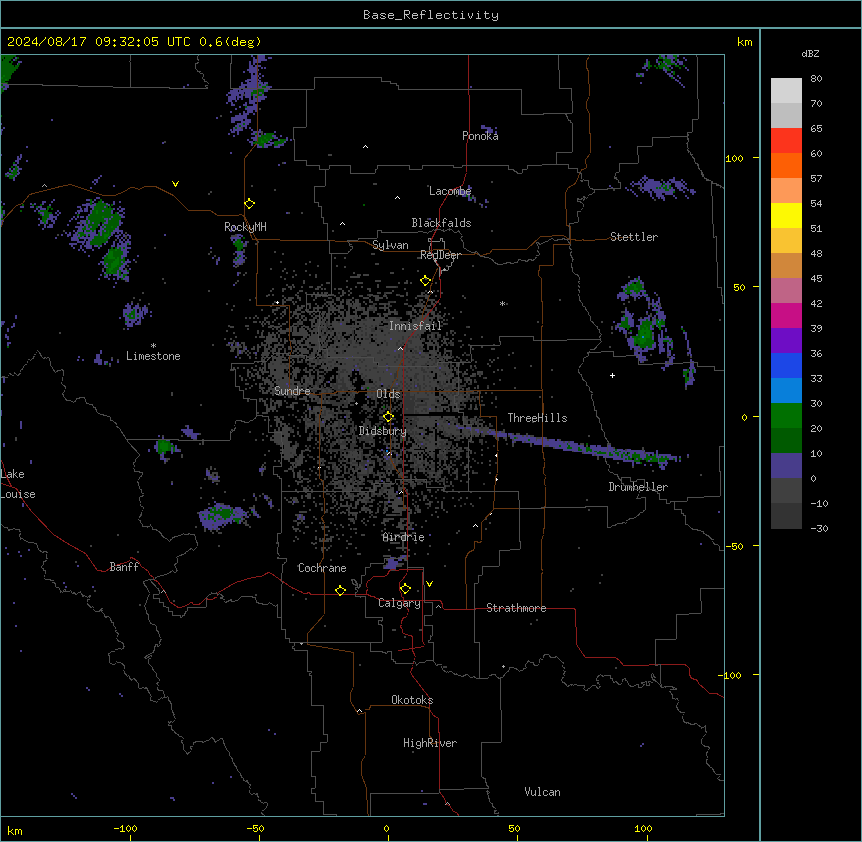862x842 pixels.
Task: Click the yellow diamond marker near RockyMH
Action: click(x=250, y=203)
